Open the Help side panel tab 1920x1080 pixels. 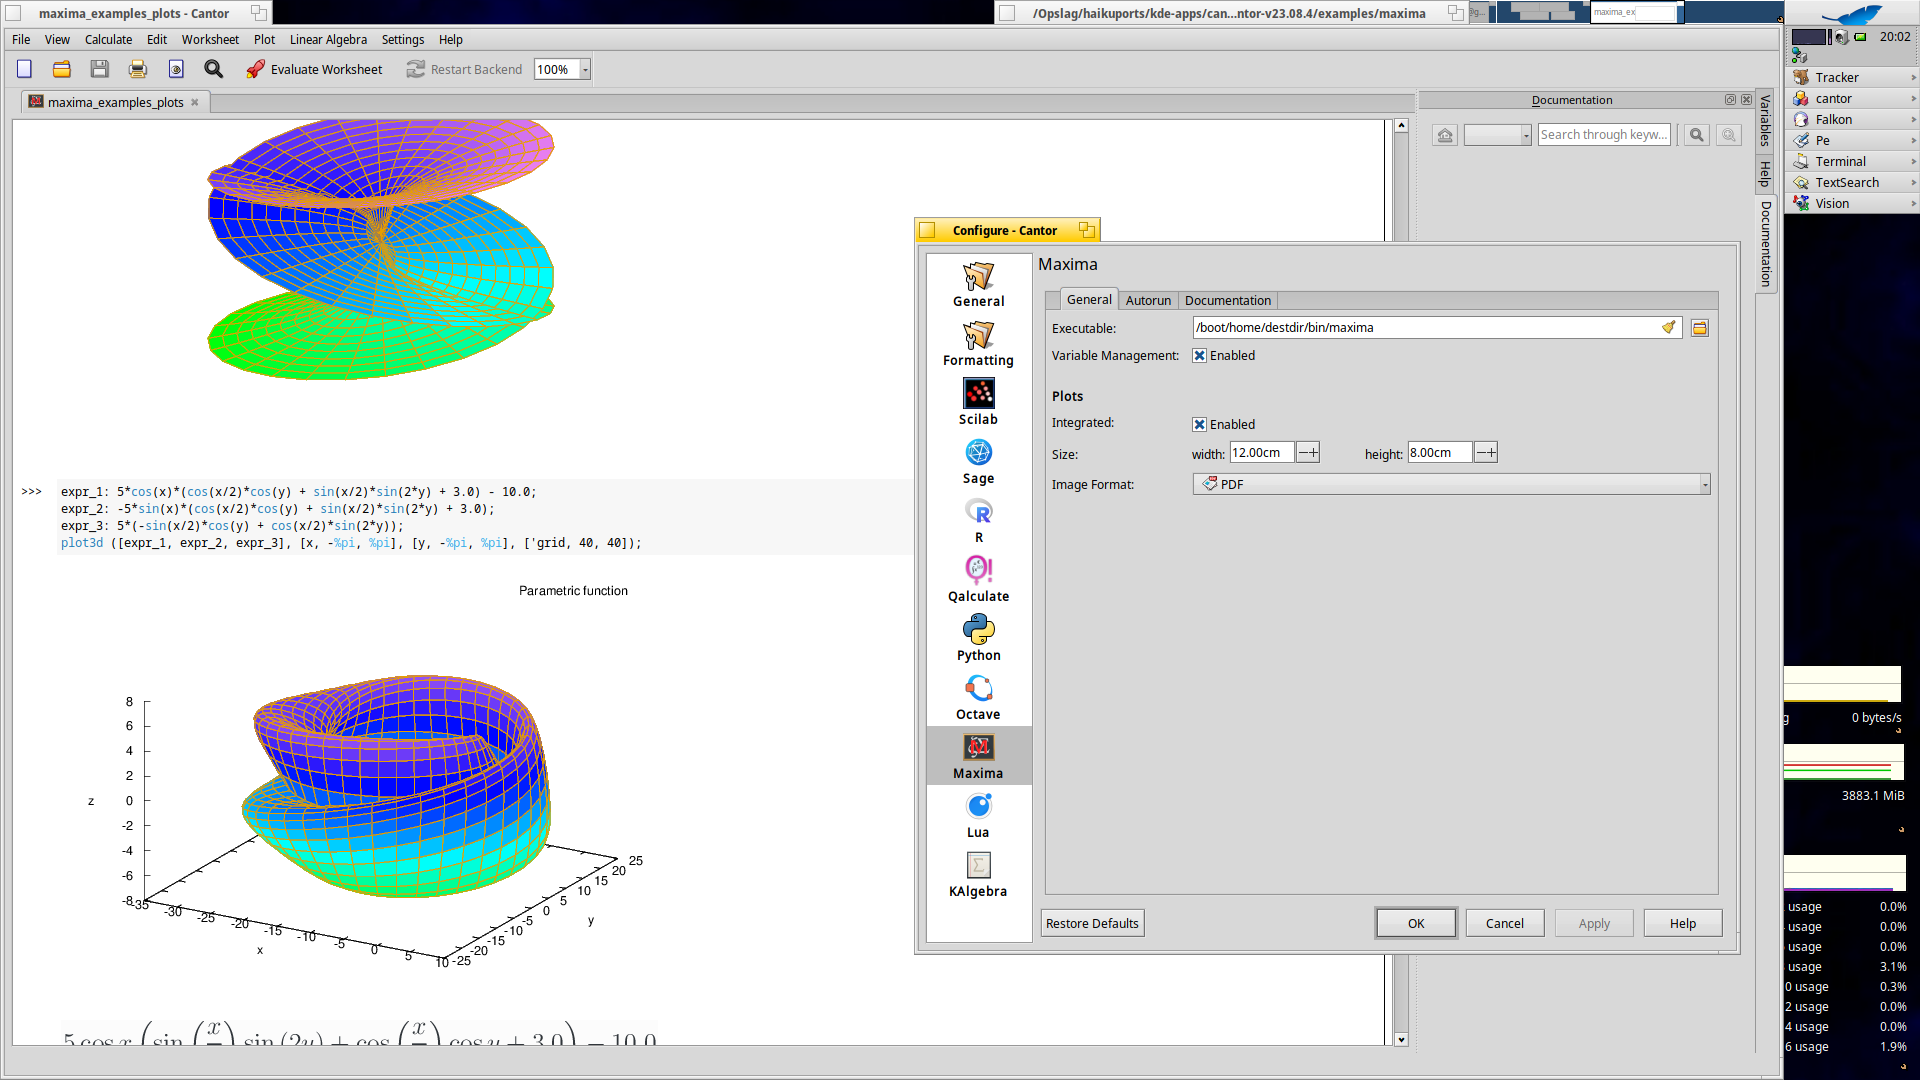1766,174
